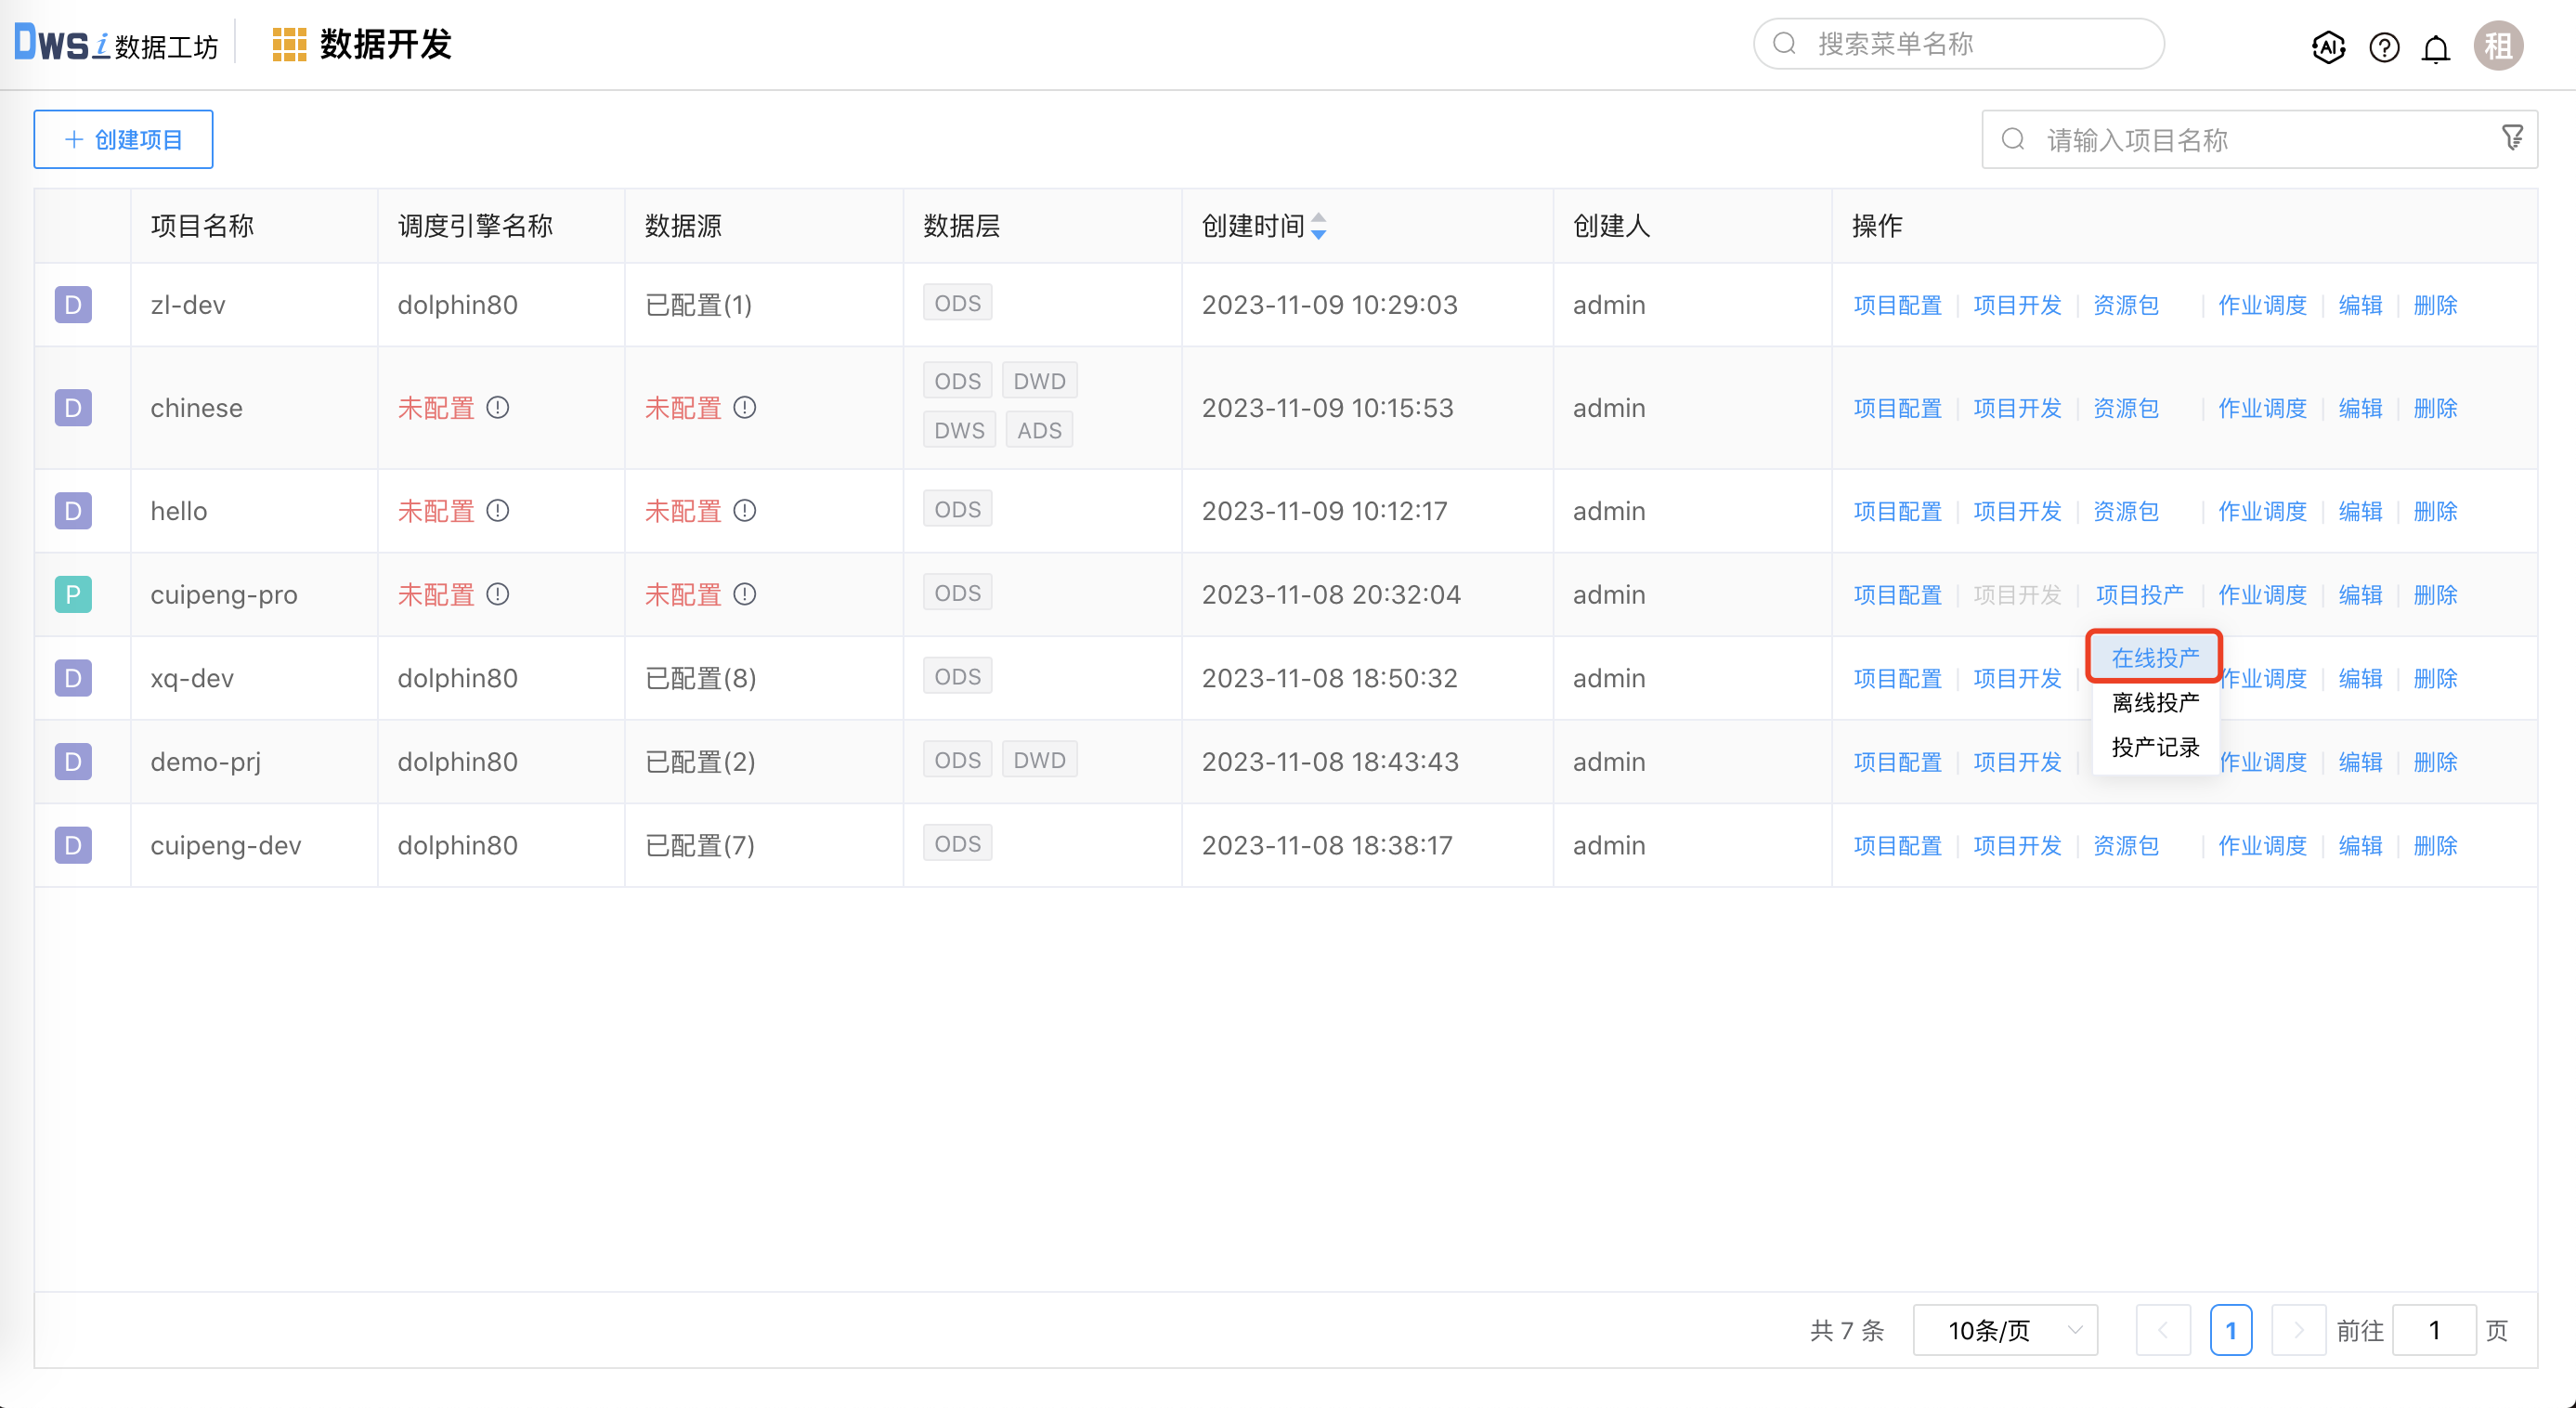Click the green P badge for cuipeng-pro
Viewport: 2576px width, 1408px height.
click(73, 595)
